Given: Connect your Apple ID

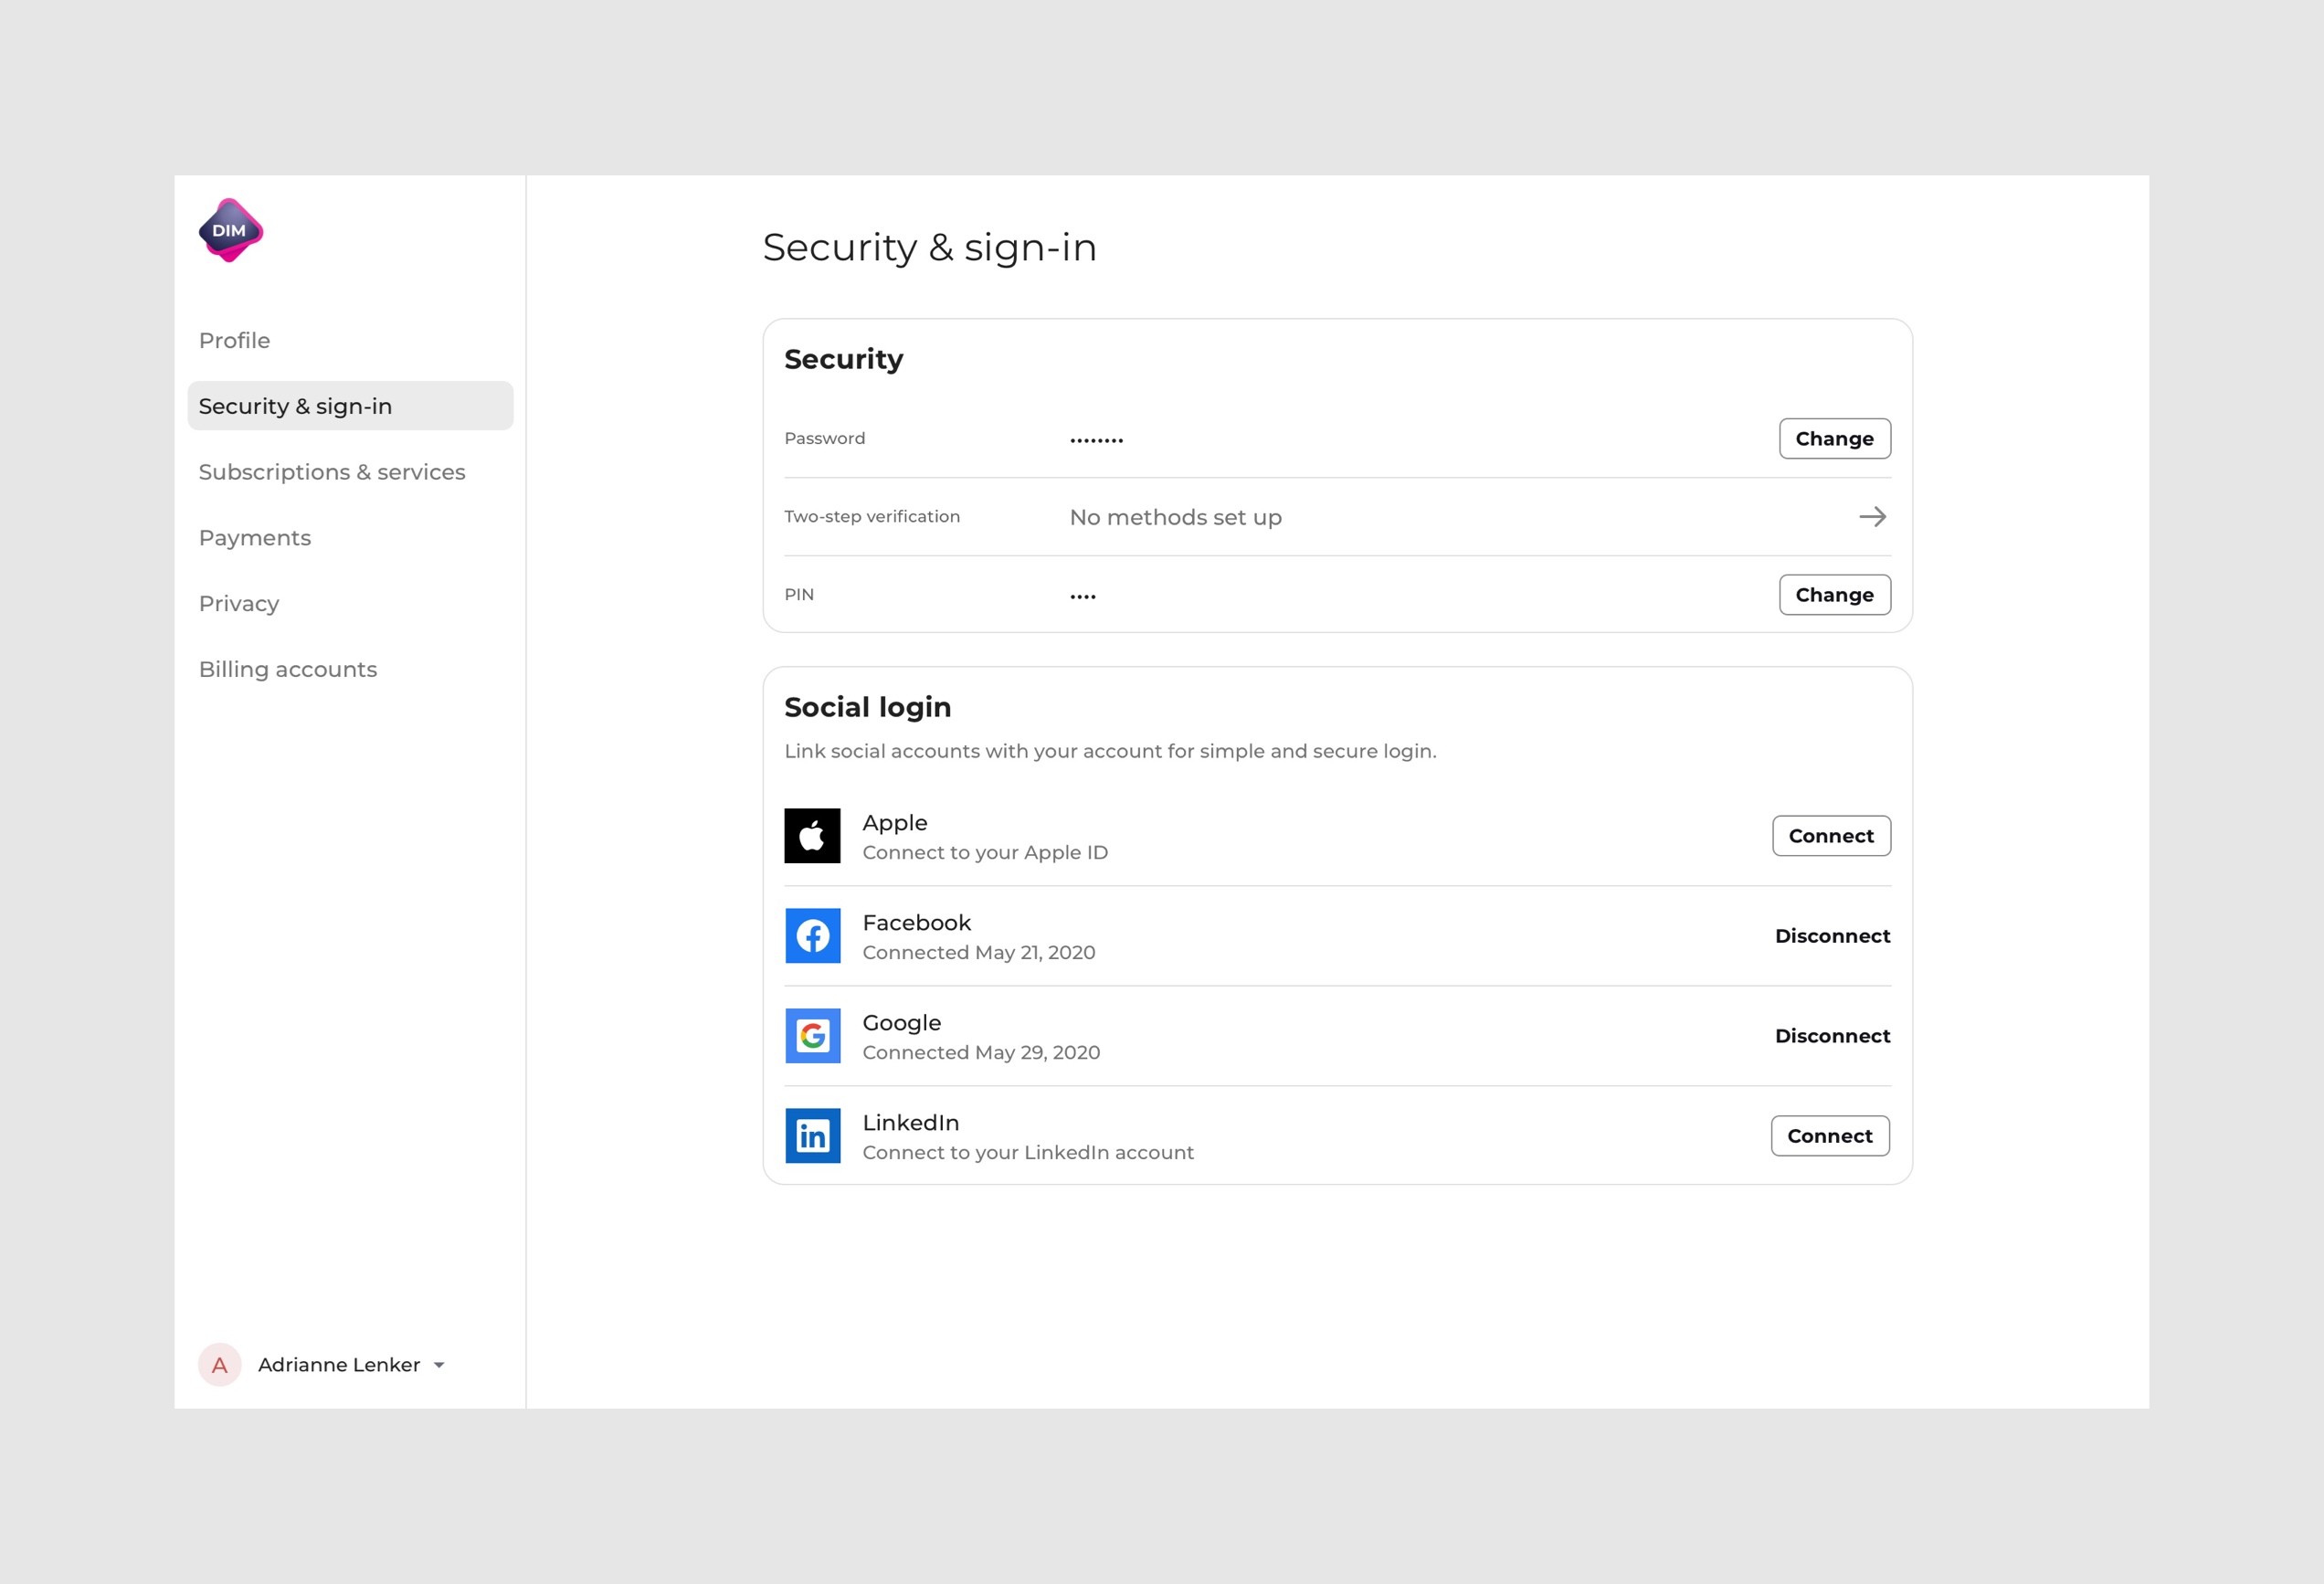Looking at the screenshot, I should click(1830, 835).
